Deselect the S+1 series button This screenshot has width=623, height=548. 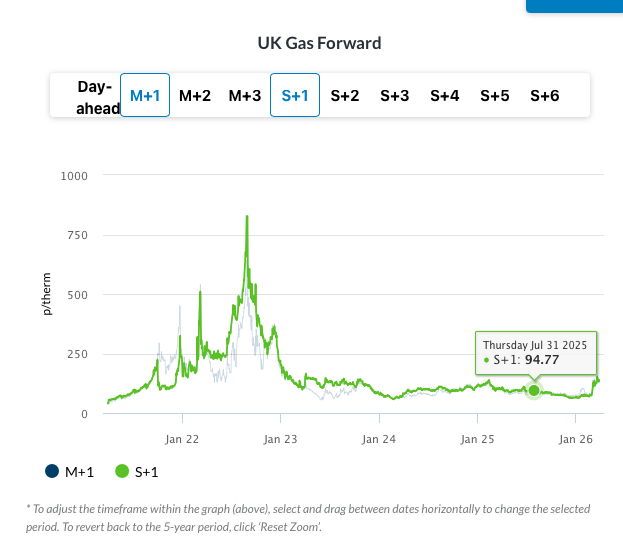point(295,96)
